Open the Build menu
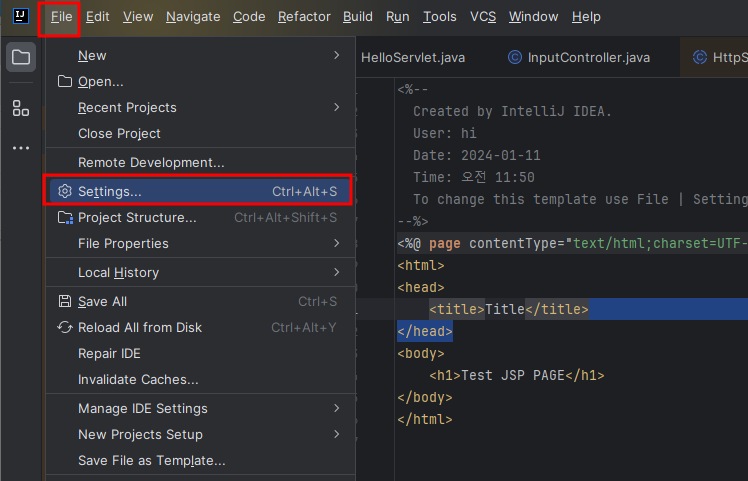748x481 pixels. point(358,17)
